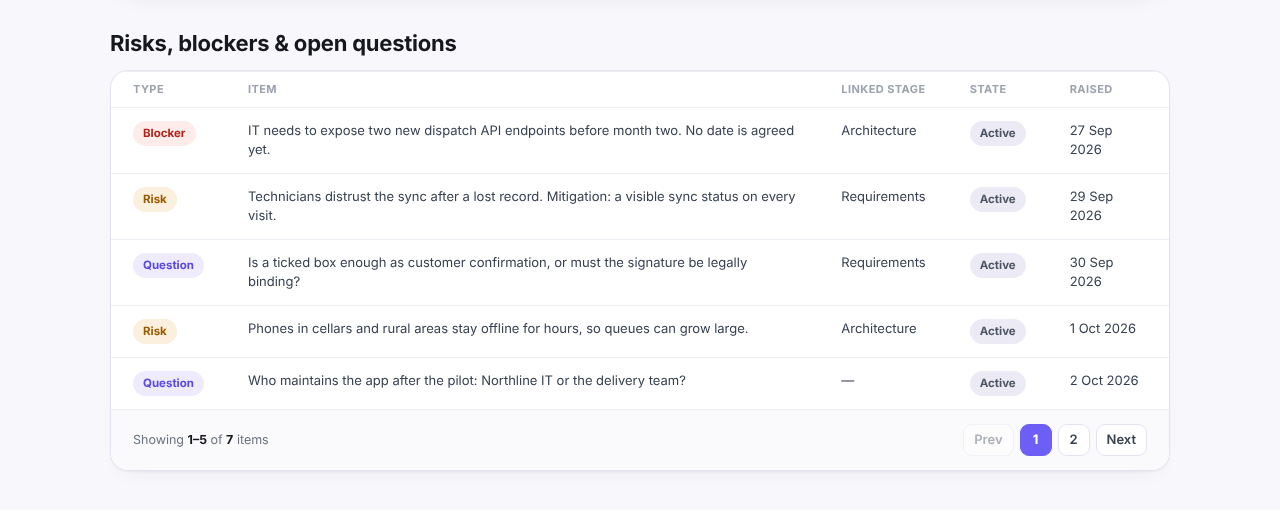The width and height of the screenshot is (1280, 510).
Task: Click the dash stage in app maintenance row
Action: (x=848, y=381)
